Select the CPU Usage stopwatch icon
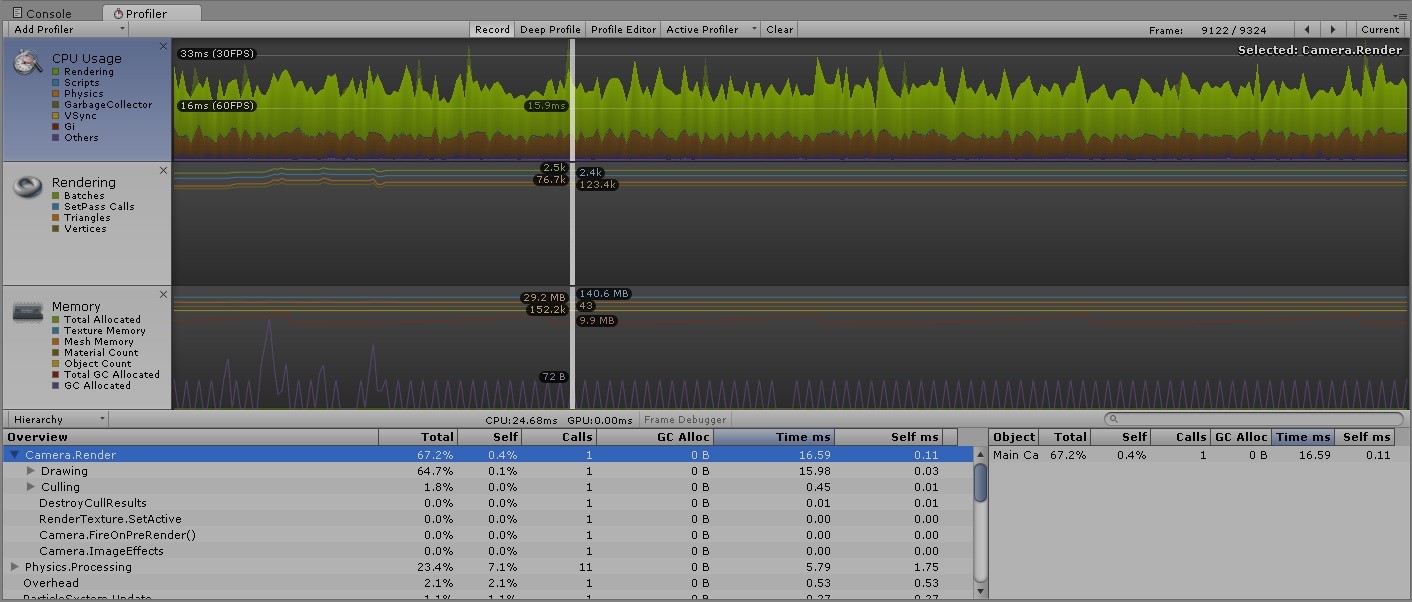Viewport: 1412px width, 602px height. tap(26, 62)
